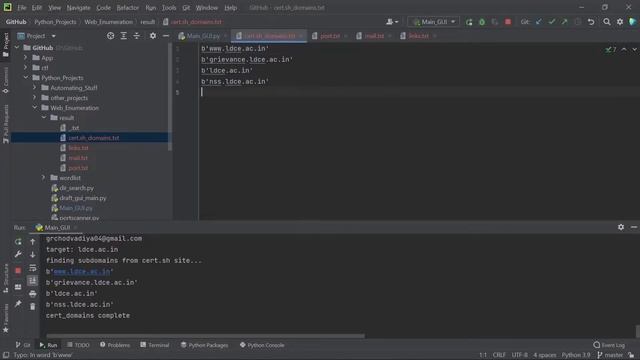Toggle Favorites tool window side tab

pos(6,318)
